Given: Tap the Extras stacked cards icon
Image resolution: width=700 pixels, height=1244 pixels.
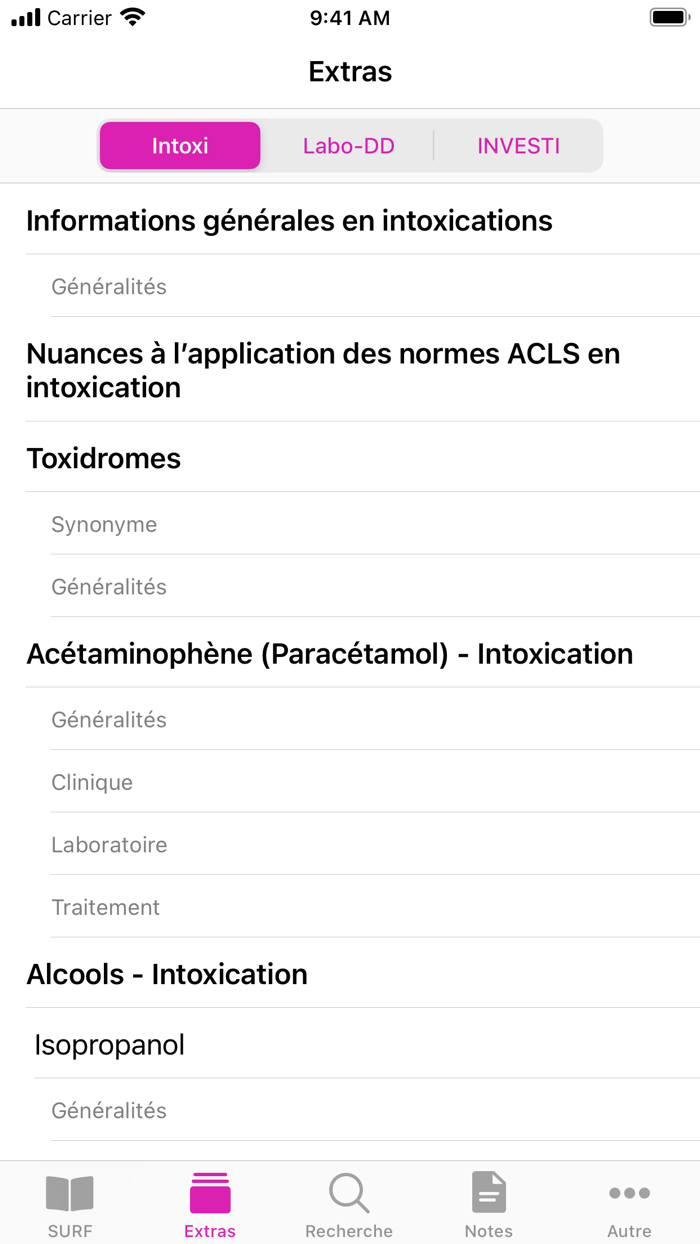Looking at the screenshot, I should tap(210, 1194).
